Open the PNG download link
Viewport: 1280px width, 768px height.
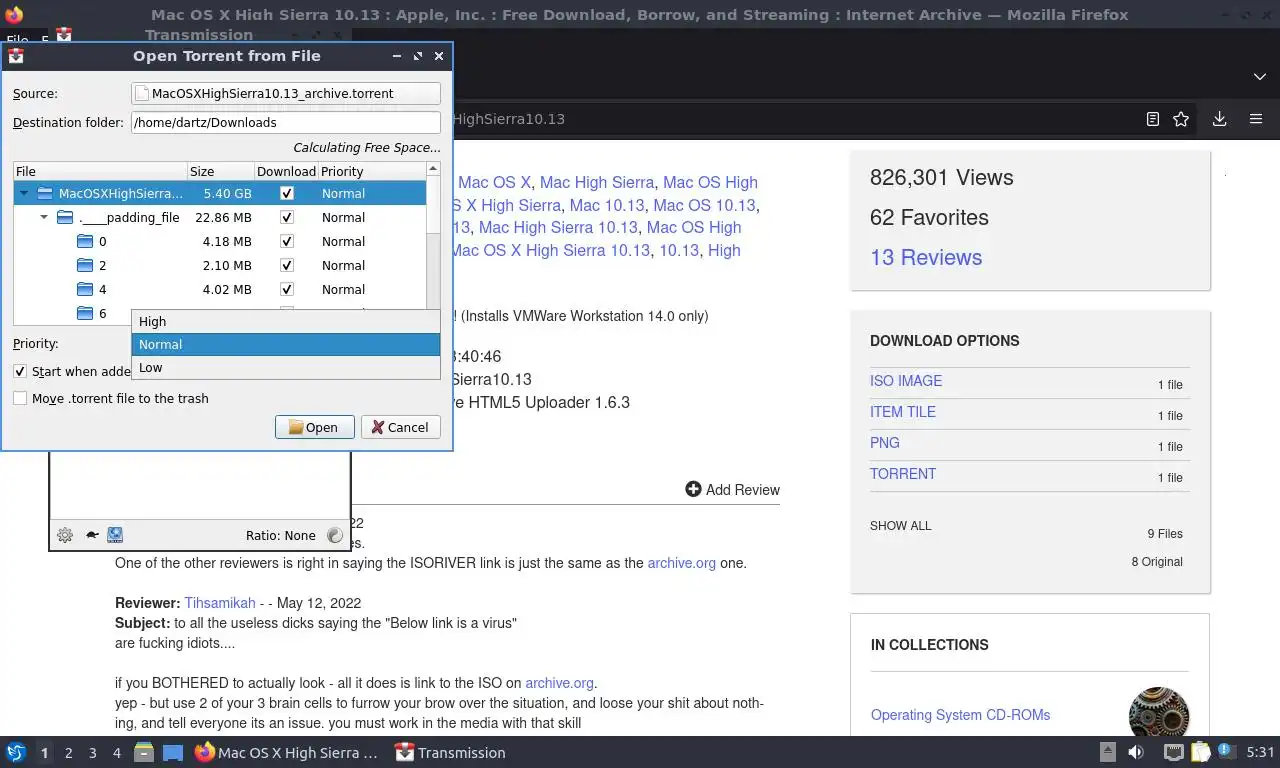click(x=885, y=443)
